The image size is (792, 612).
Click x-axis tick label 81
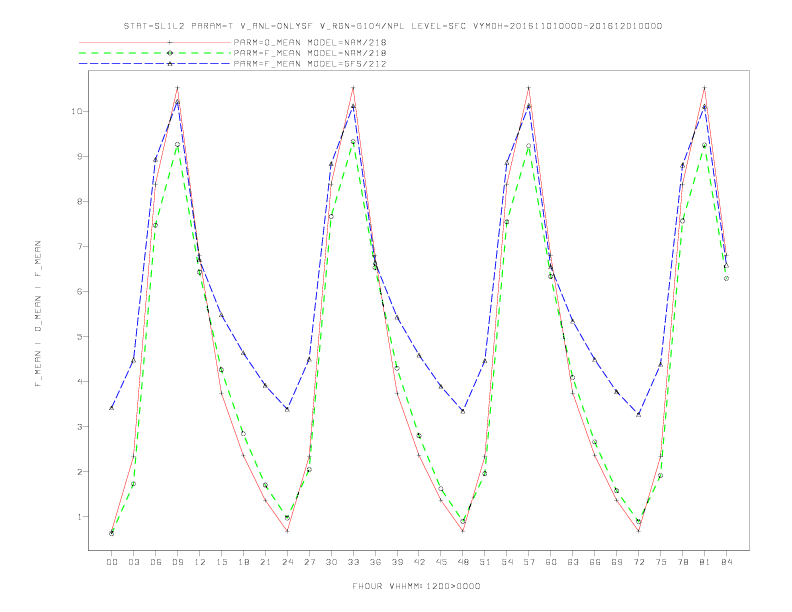tap(705, 562)
